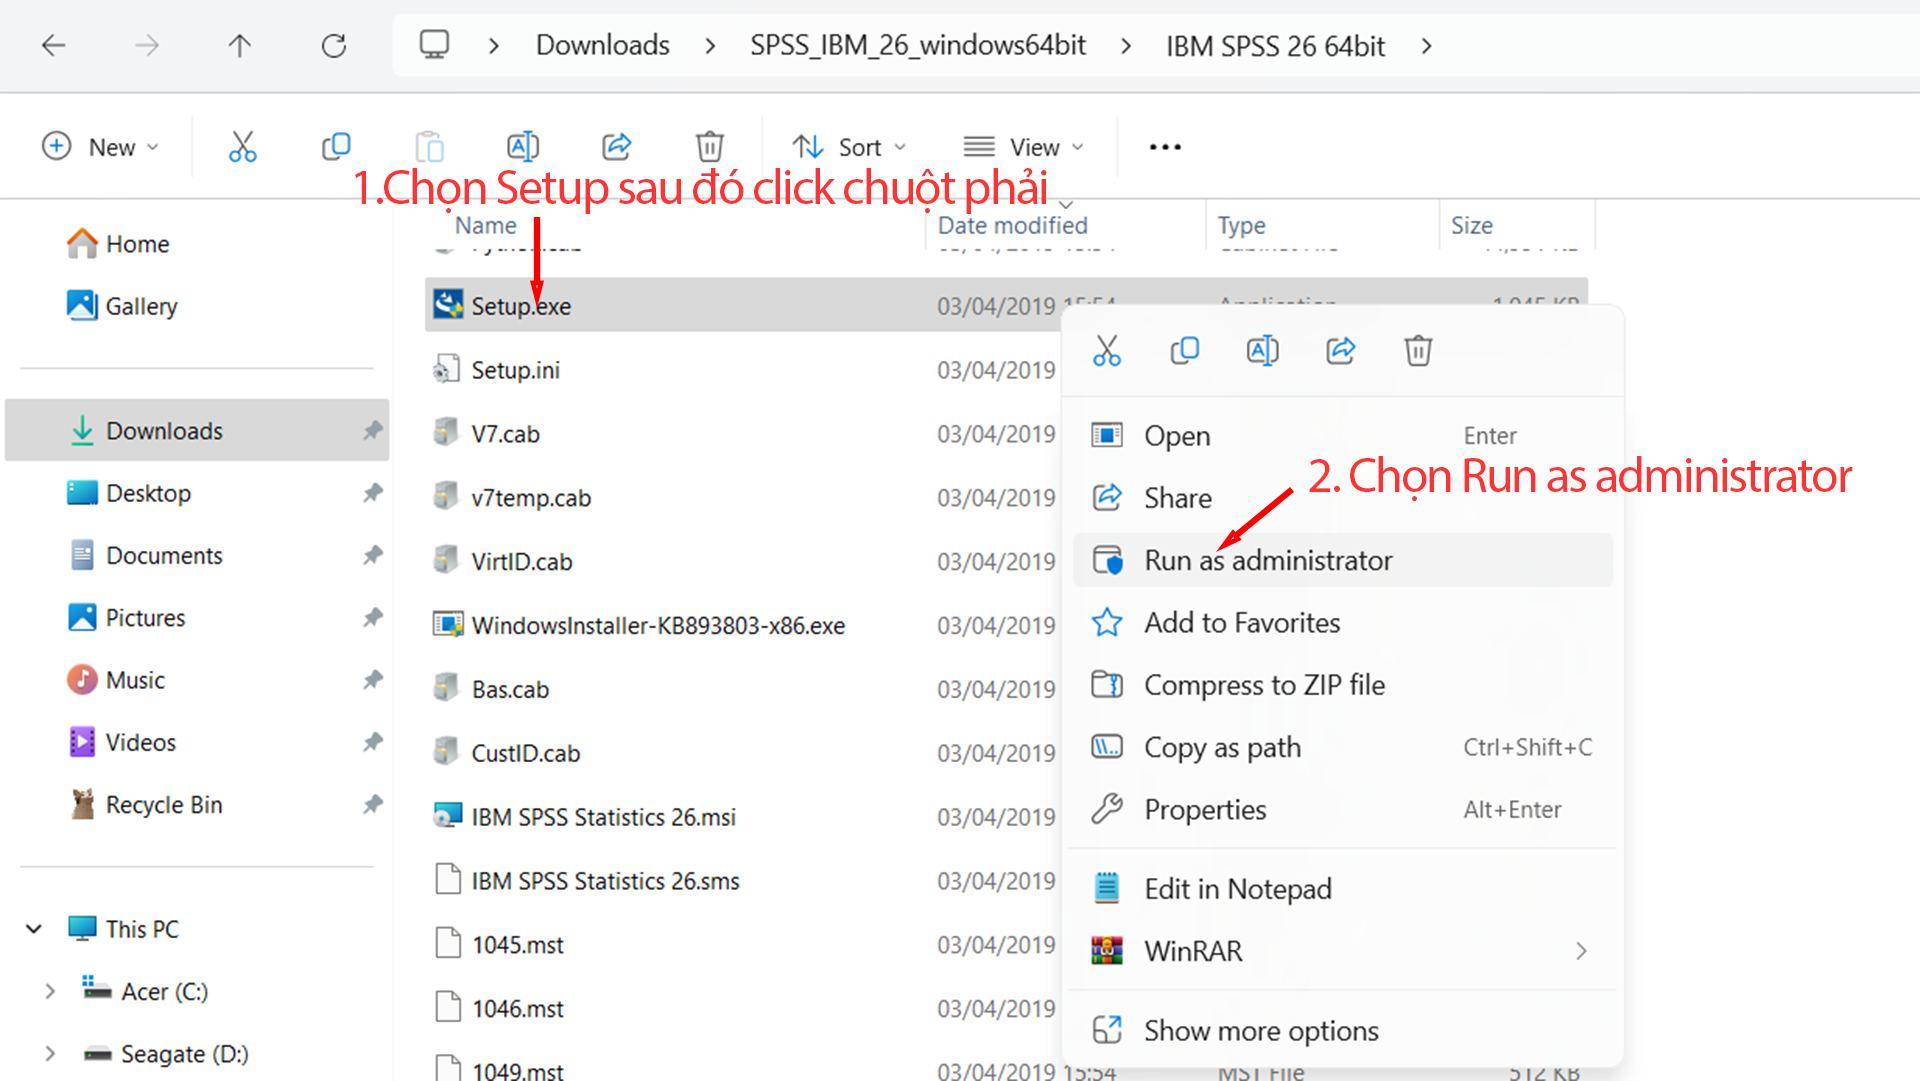Click Delete trash icon in context menu
The width and height of the screenshot is (1920, 1081).
click(x=1418, y=351)
